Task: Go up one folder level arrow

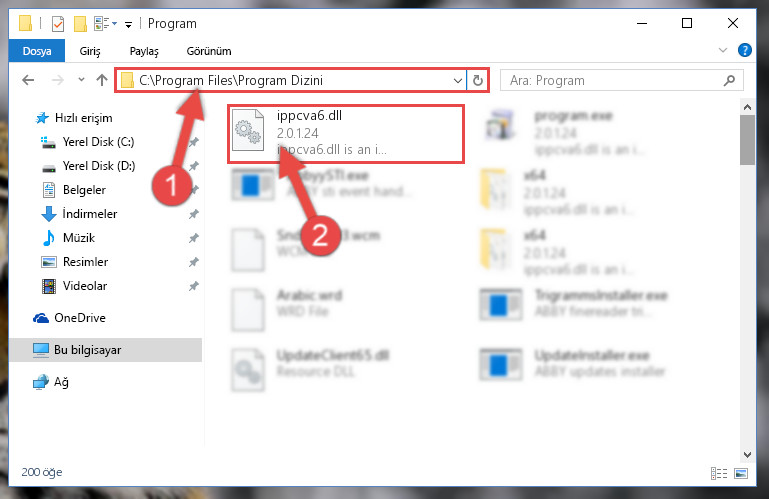Action: tap(102, 80)
